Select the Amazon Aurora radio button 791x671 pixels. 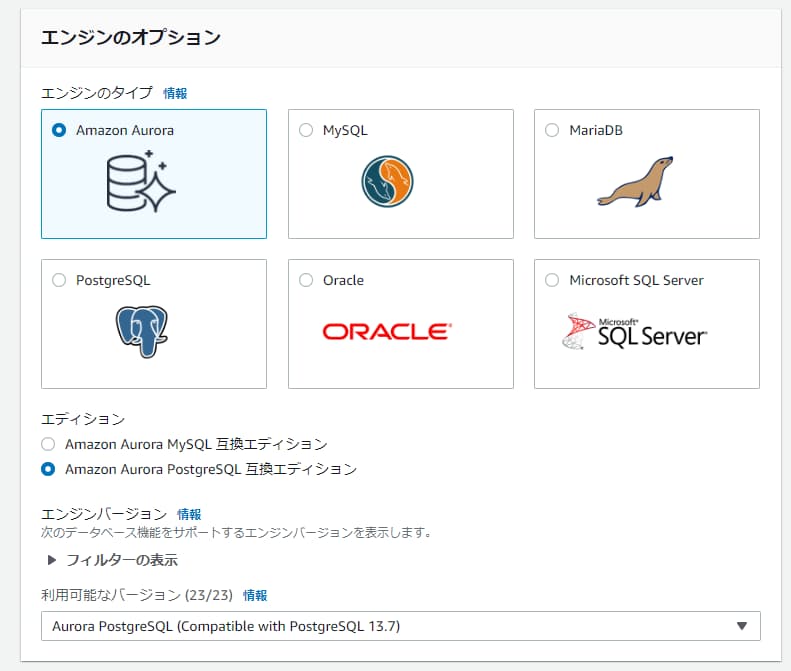pyautogui.click(x=59, y=130)
